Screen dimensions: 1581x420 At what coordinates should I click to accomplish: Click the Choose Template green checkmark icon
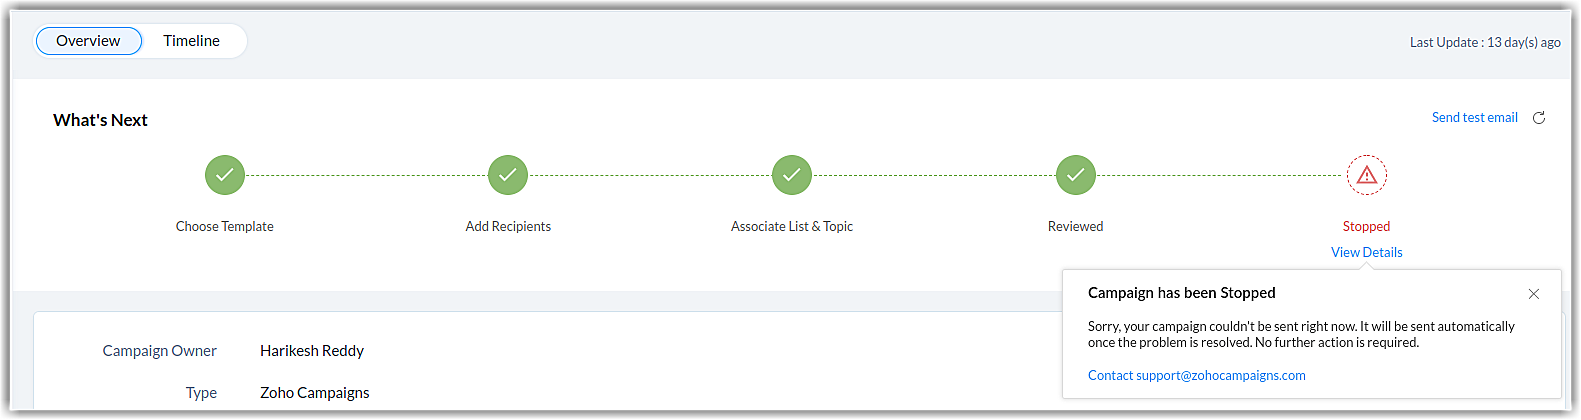point(225,175)
